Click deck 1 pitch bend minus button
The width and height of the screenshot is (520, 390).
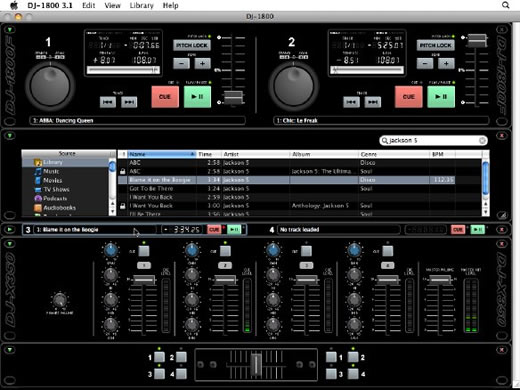click(181, 63)
